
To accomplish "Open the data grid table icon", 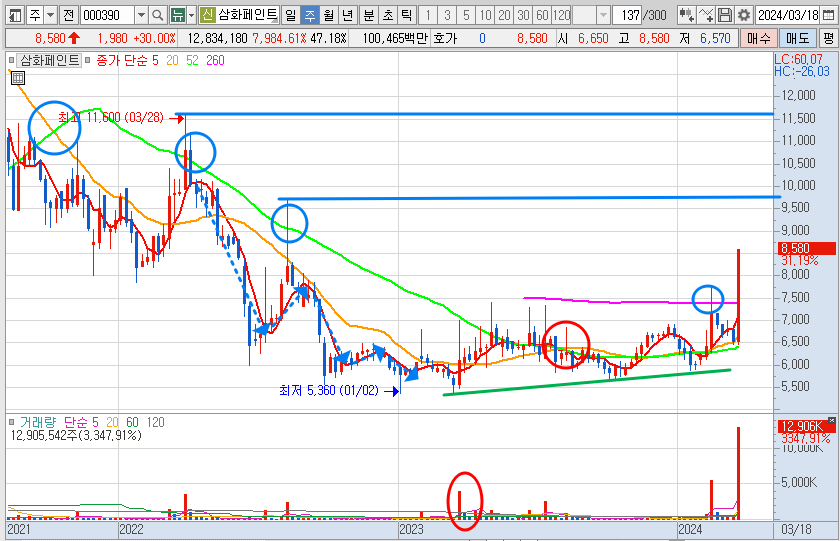I will click(x=18, y=78).
